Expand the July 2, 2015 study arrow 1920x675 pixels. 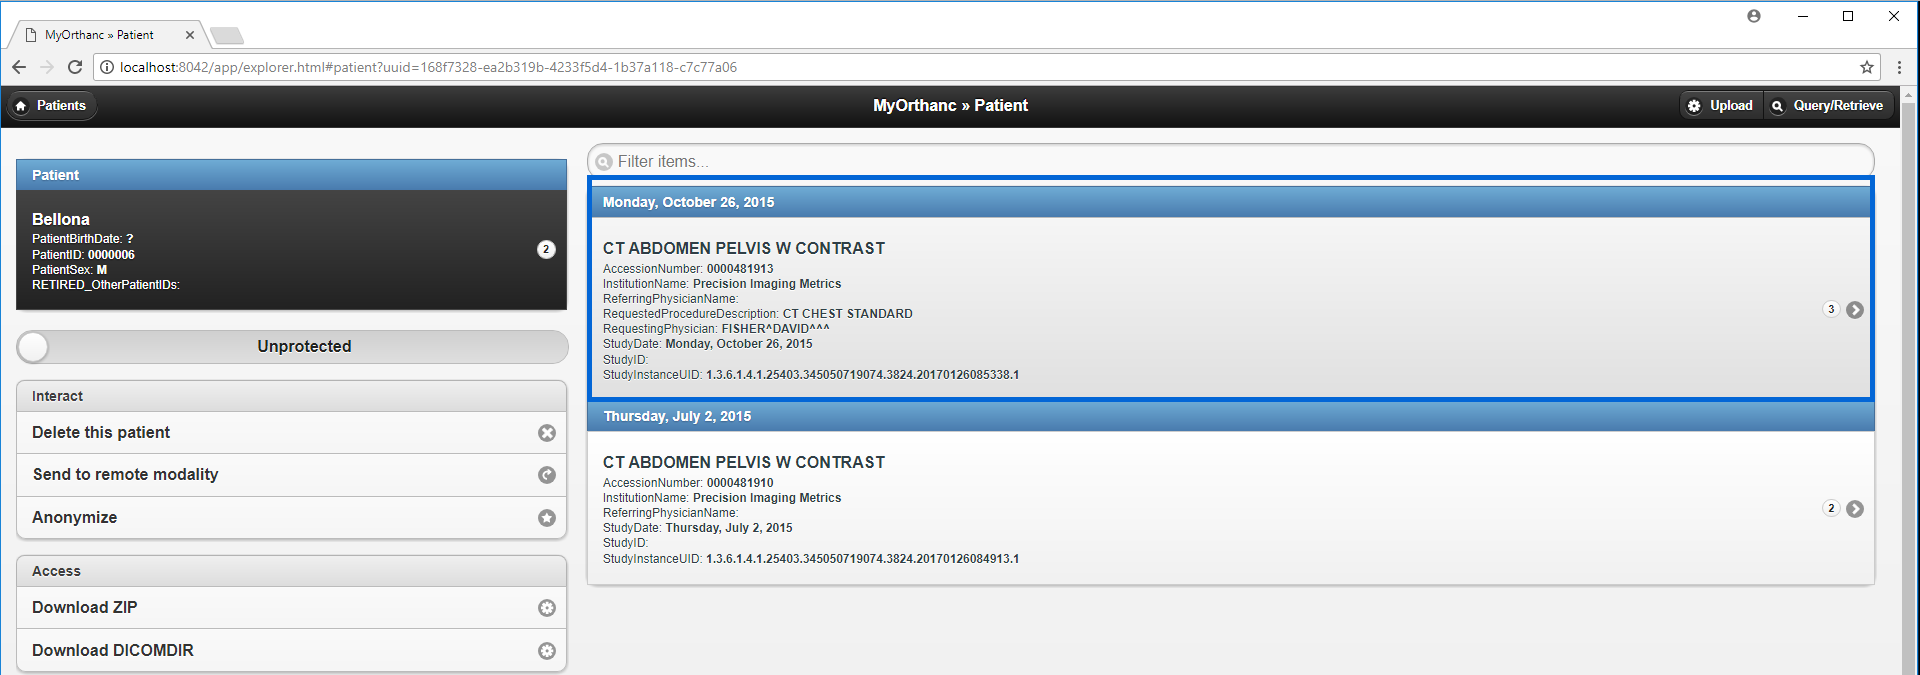[x=1854, y=509]
